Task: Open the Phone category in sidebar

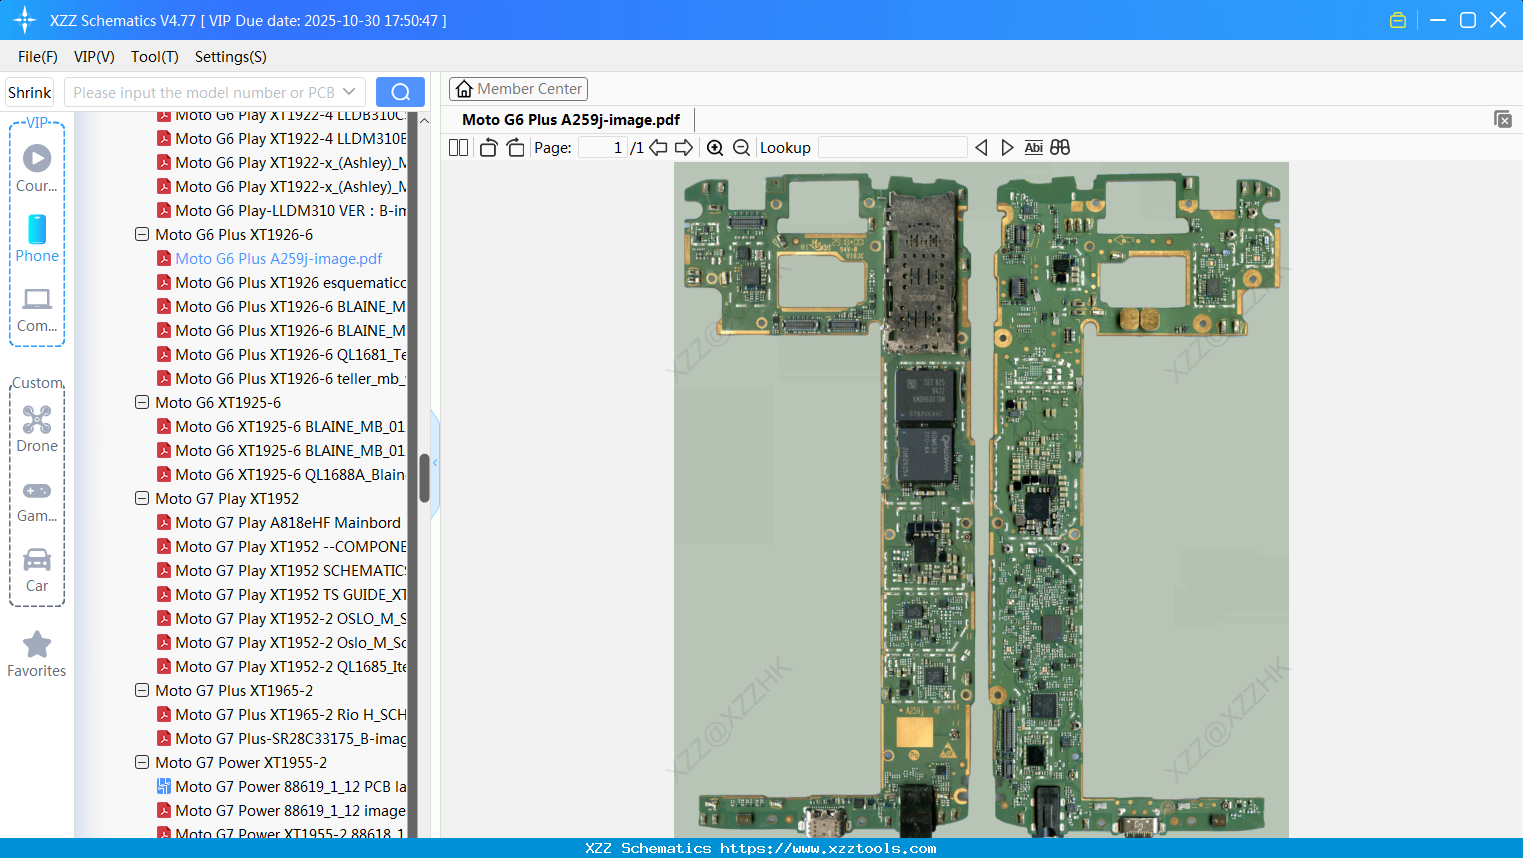Action: point(37,239)
